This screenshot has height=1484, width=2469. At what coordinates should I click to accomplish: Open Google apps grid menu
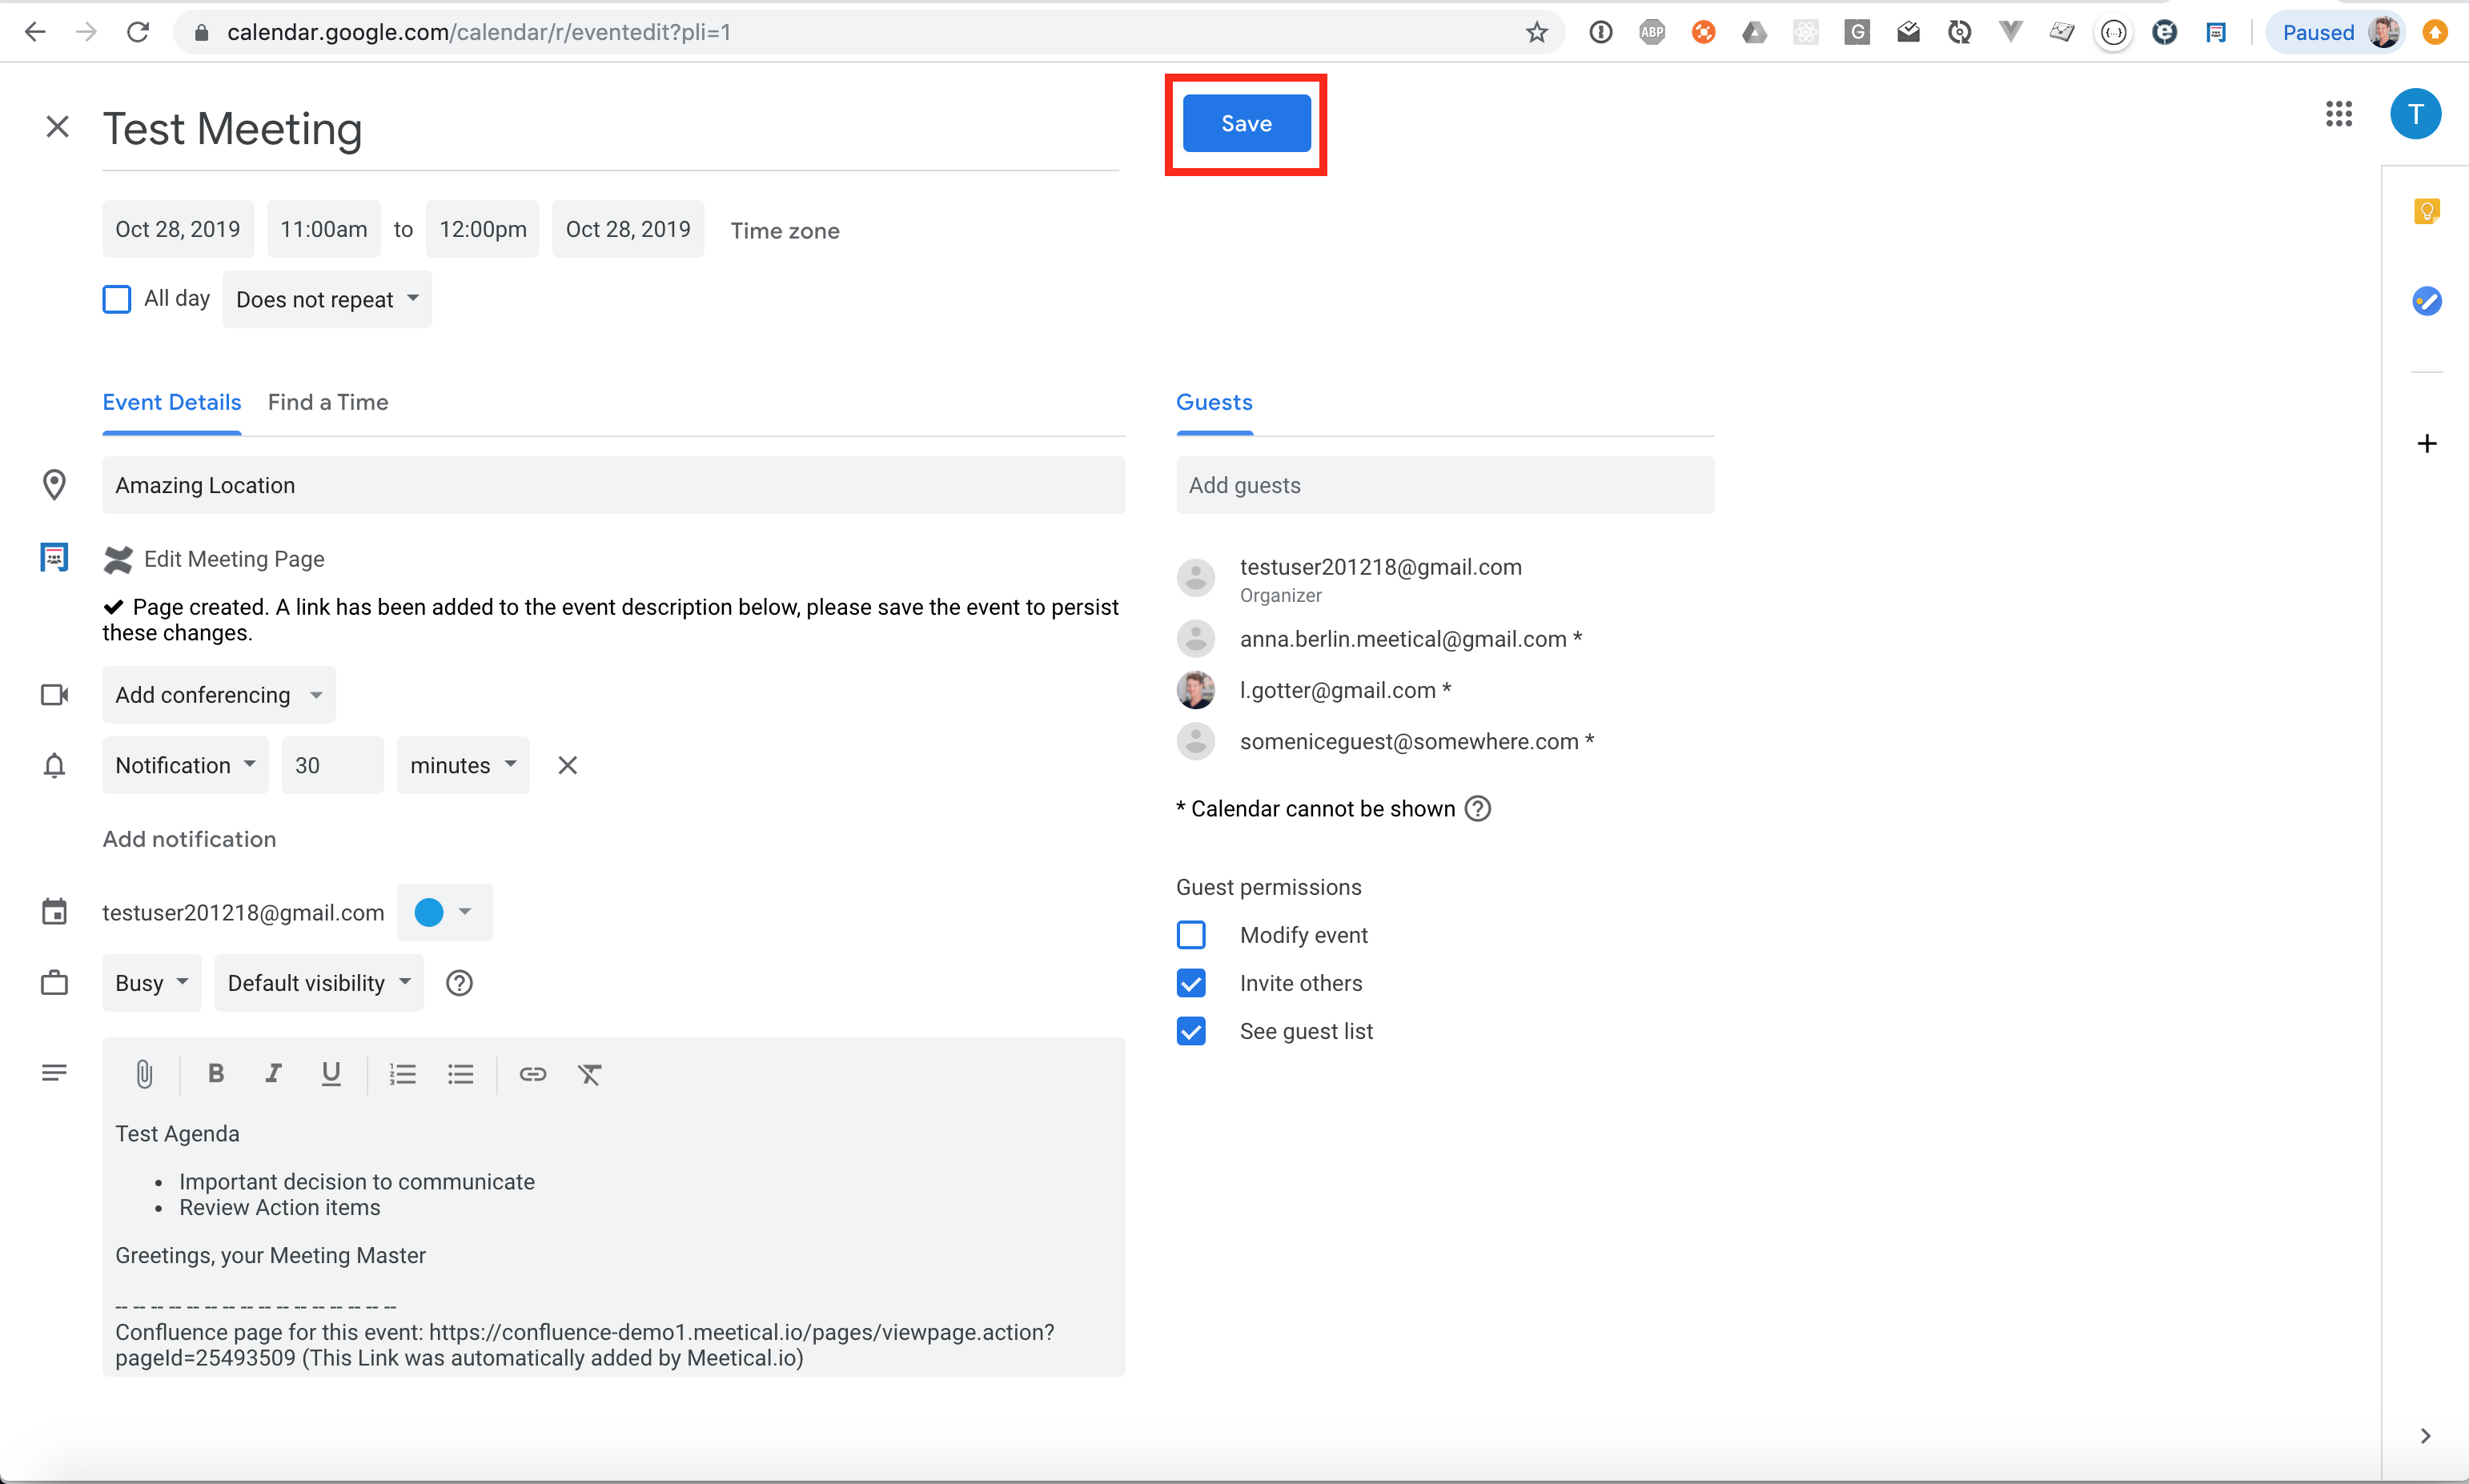tap(2338, 114)
